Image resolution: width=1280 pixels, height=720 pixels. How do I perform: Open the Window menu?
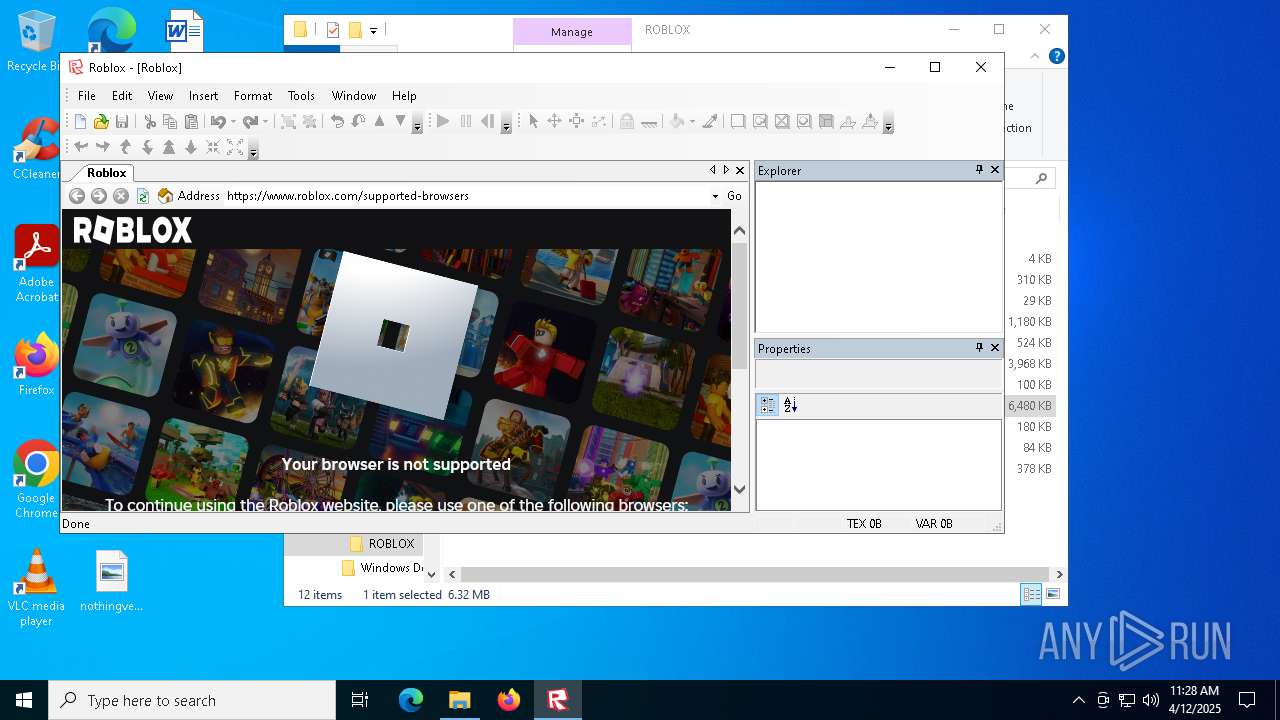354,96
